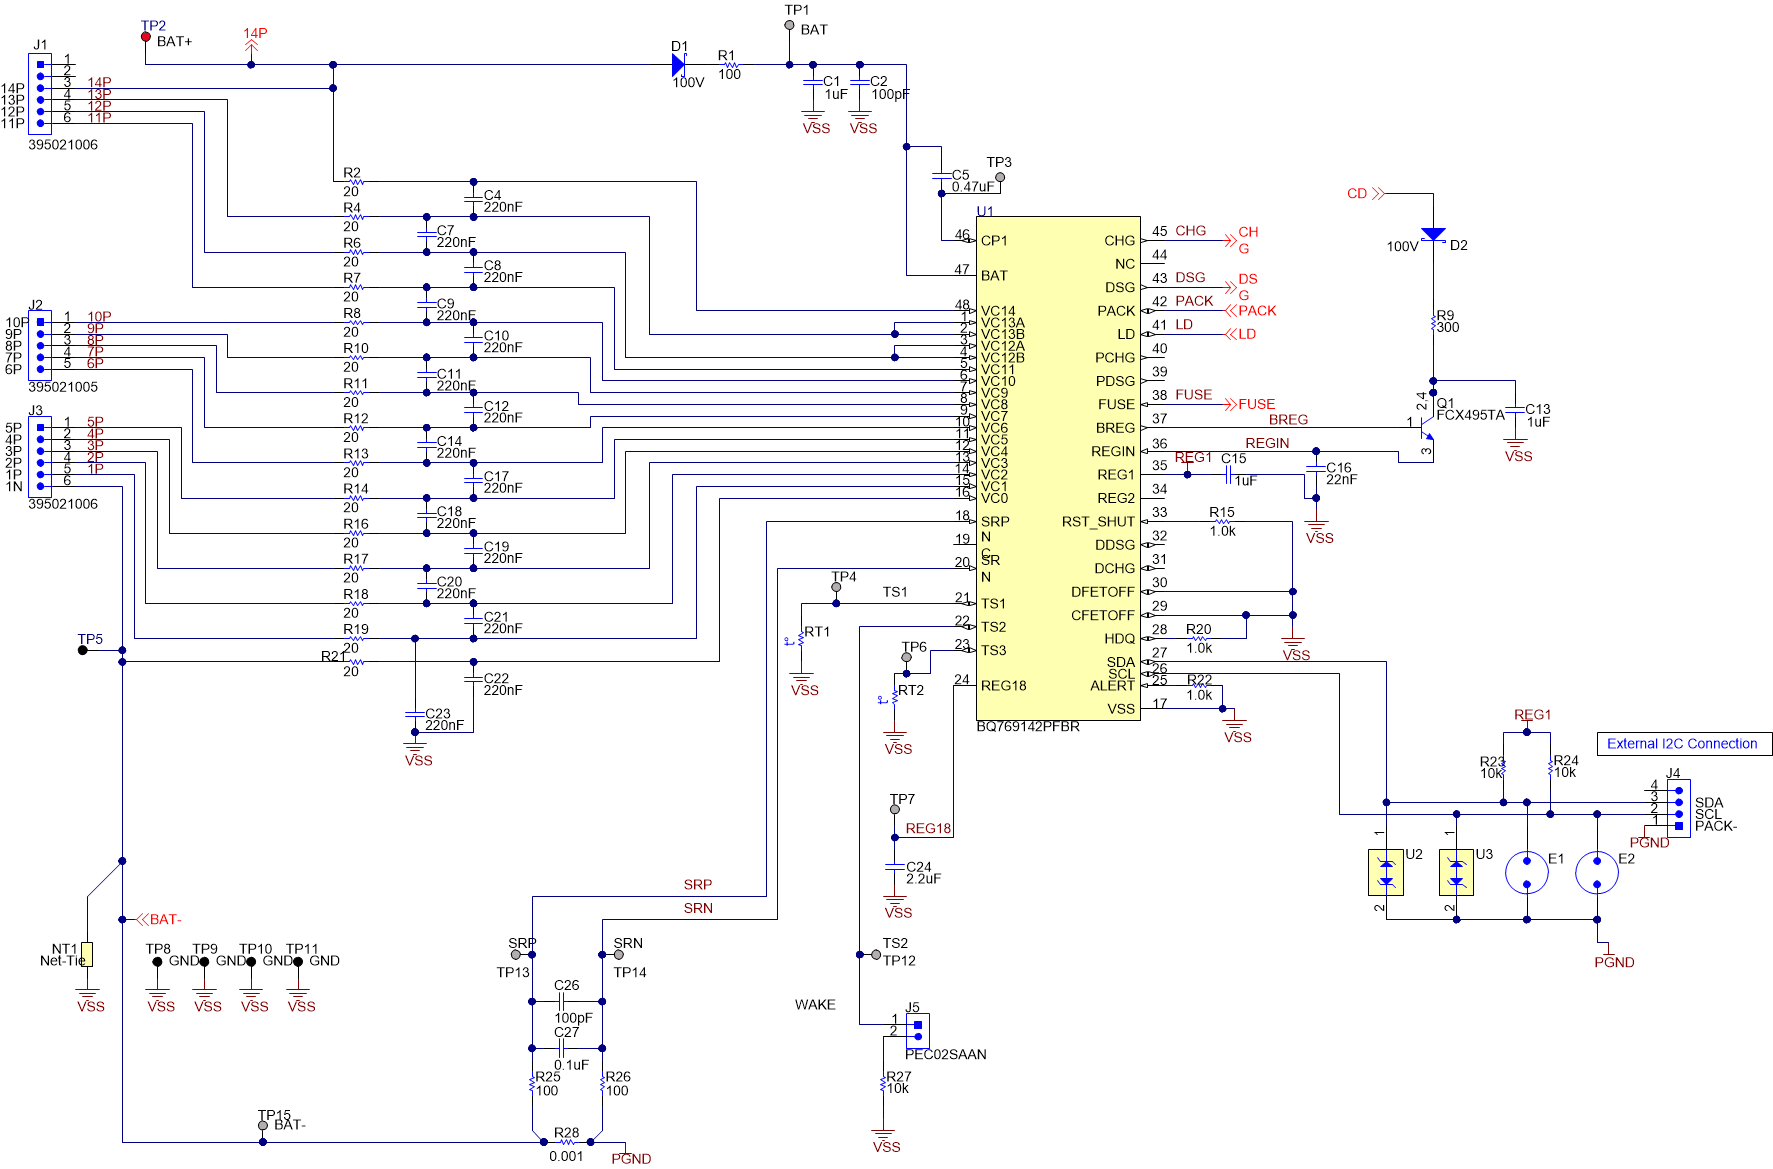Toggle test point TP5 marker

click(x=82, y=650)
